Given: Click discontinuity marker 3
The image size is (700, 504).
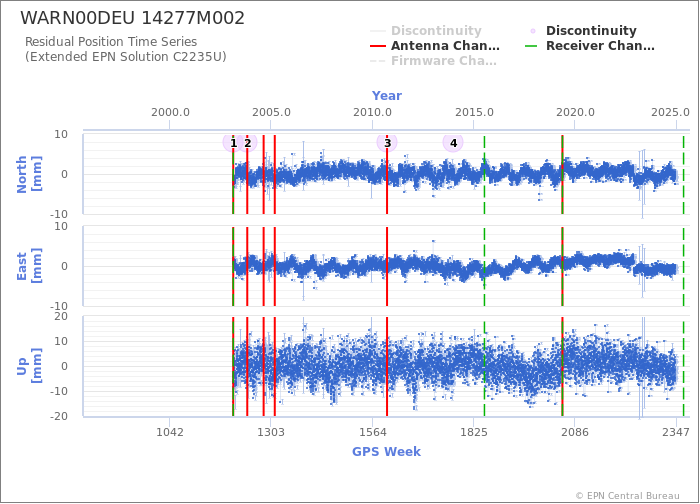Looking at the screenshot, I should (387, 143).
